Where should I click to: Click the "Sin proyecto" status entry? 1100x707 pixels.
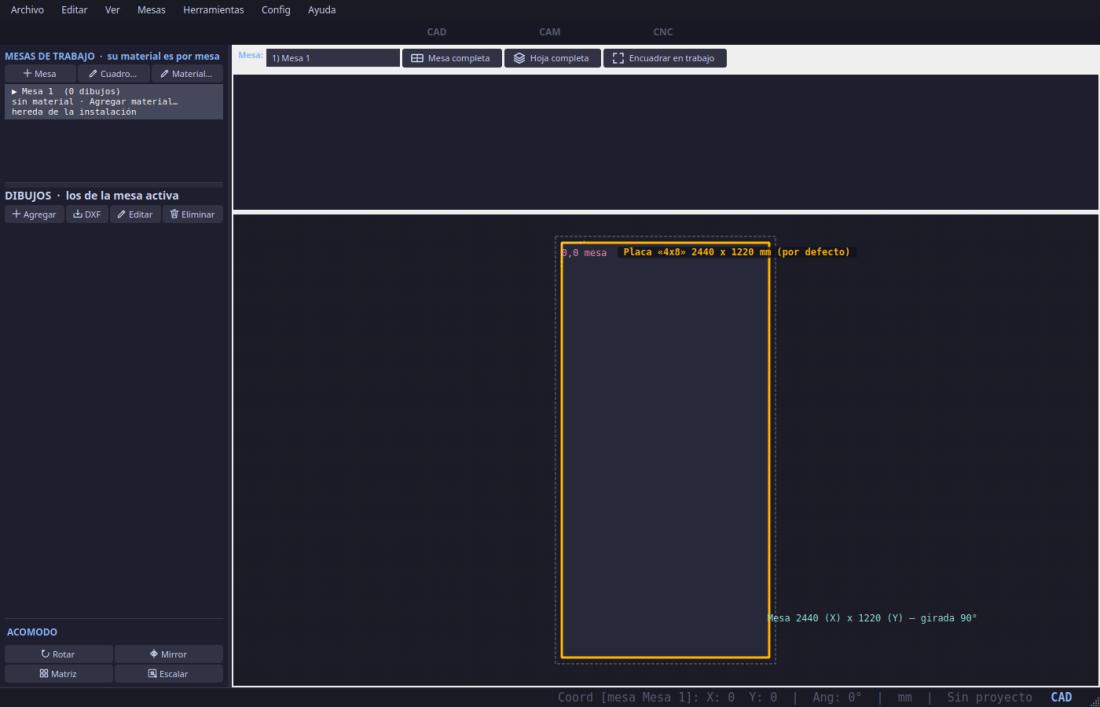coord(989,697)
